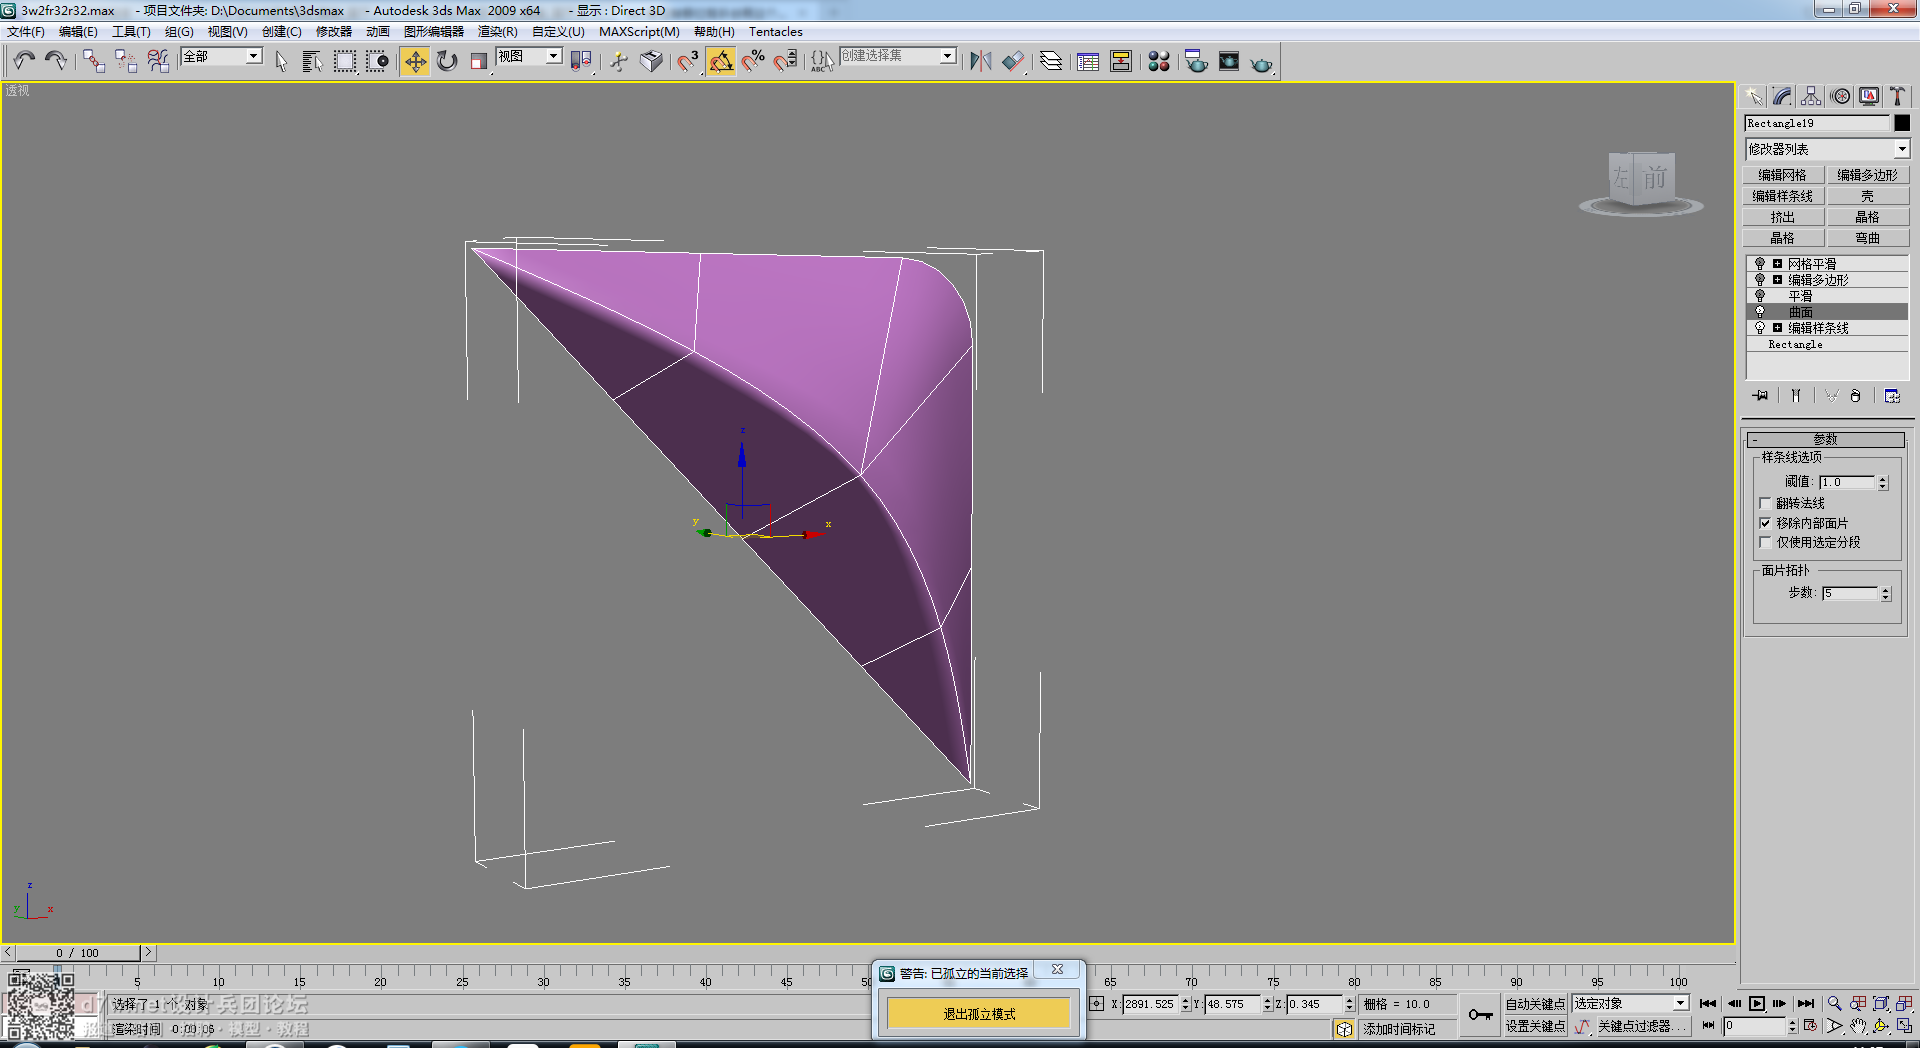Switch to the Create command panel tab

[1753, 96]
